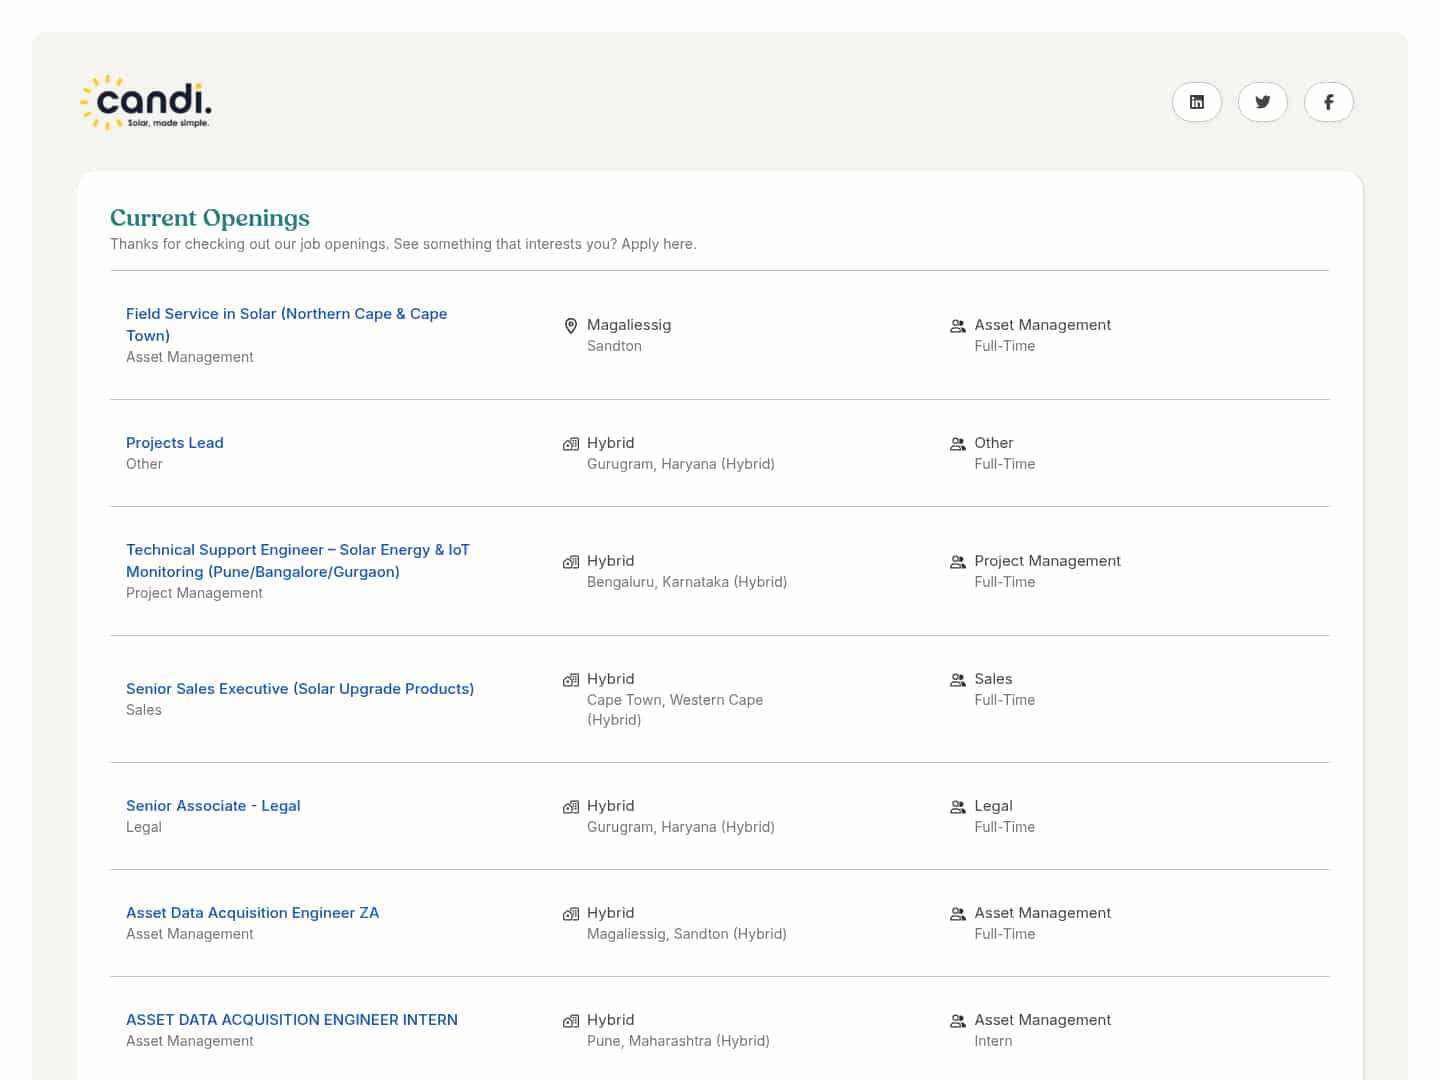The image size is (1440, 1080).
Task: Click the hybrid icon in Projects Lead row
Action: [571, 444]
